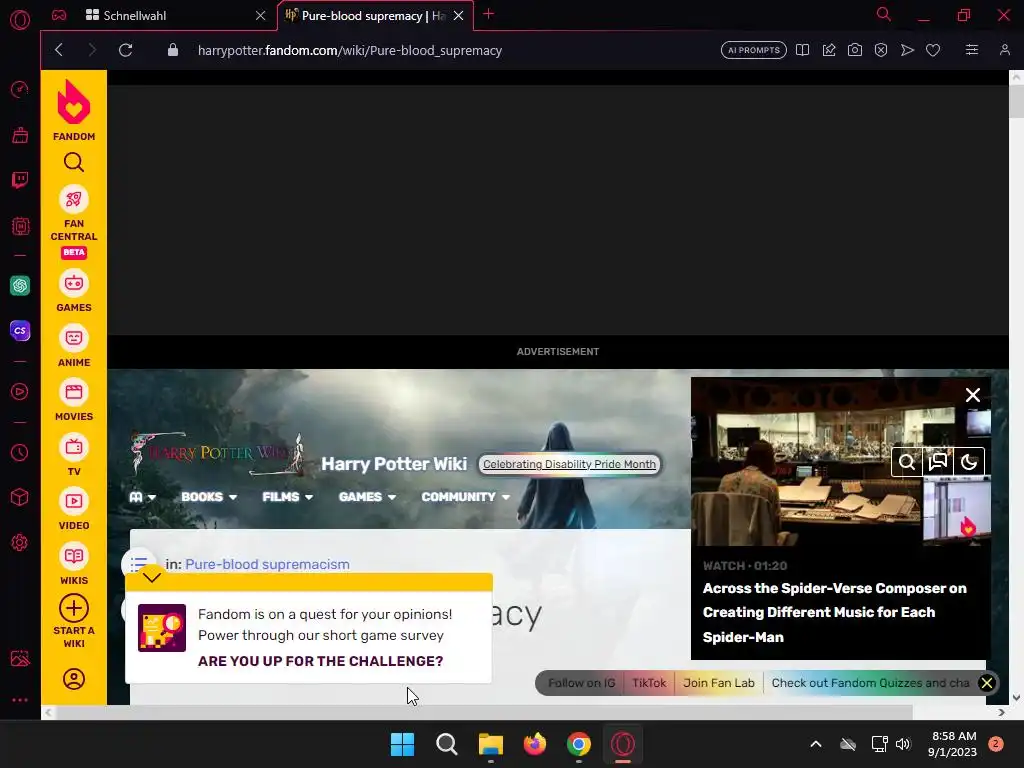
Task: Click the horizontal page scrollbar
Action: [483, 712]
